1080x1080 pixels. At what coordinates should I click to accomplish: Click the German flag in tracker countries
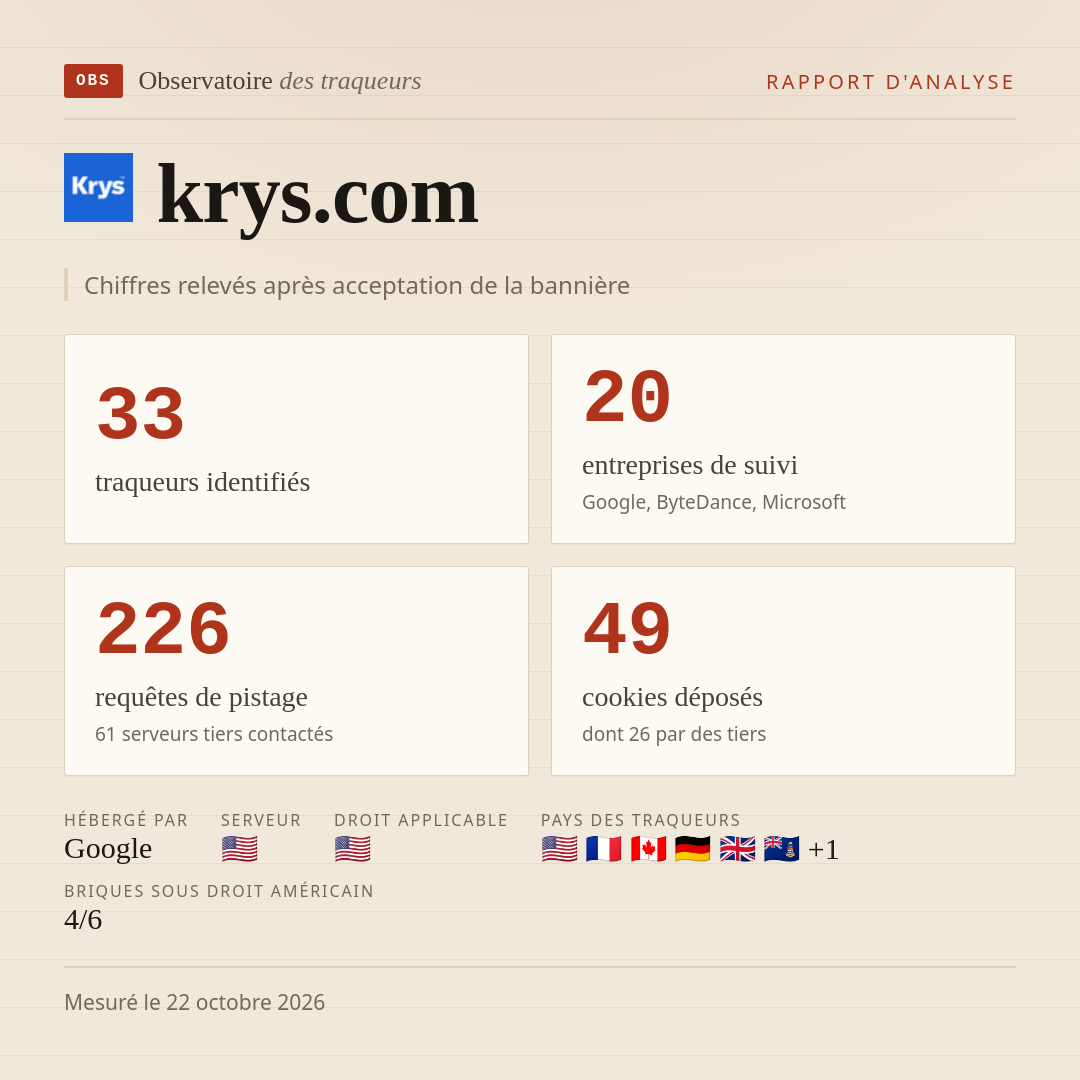tap(692, 849)
